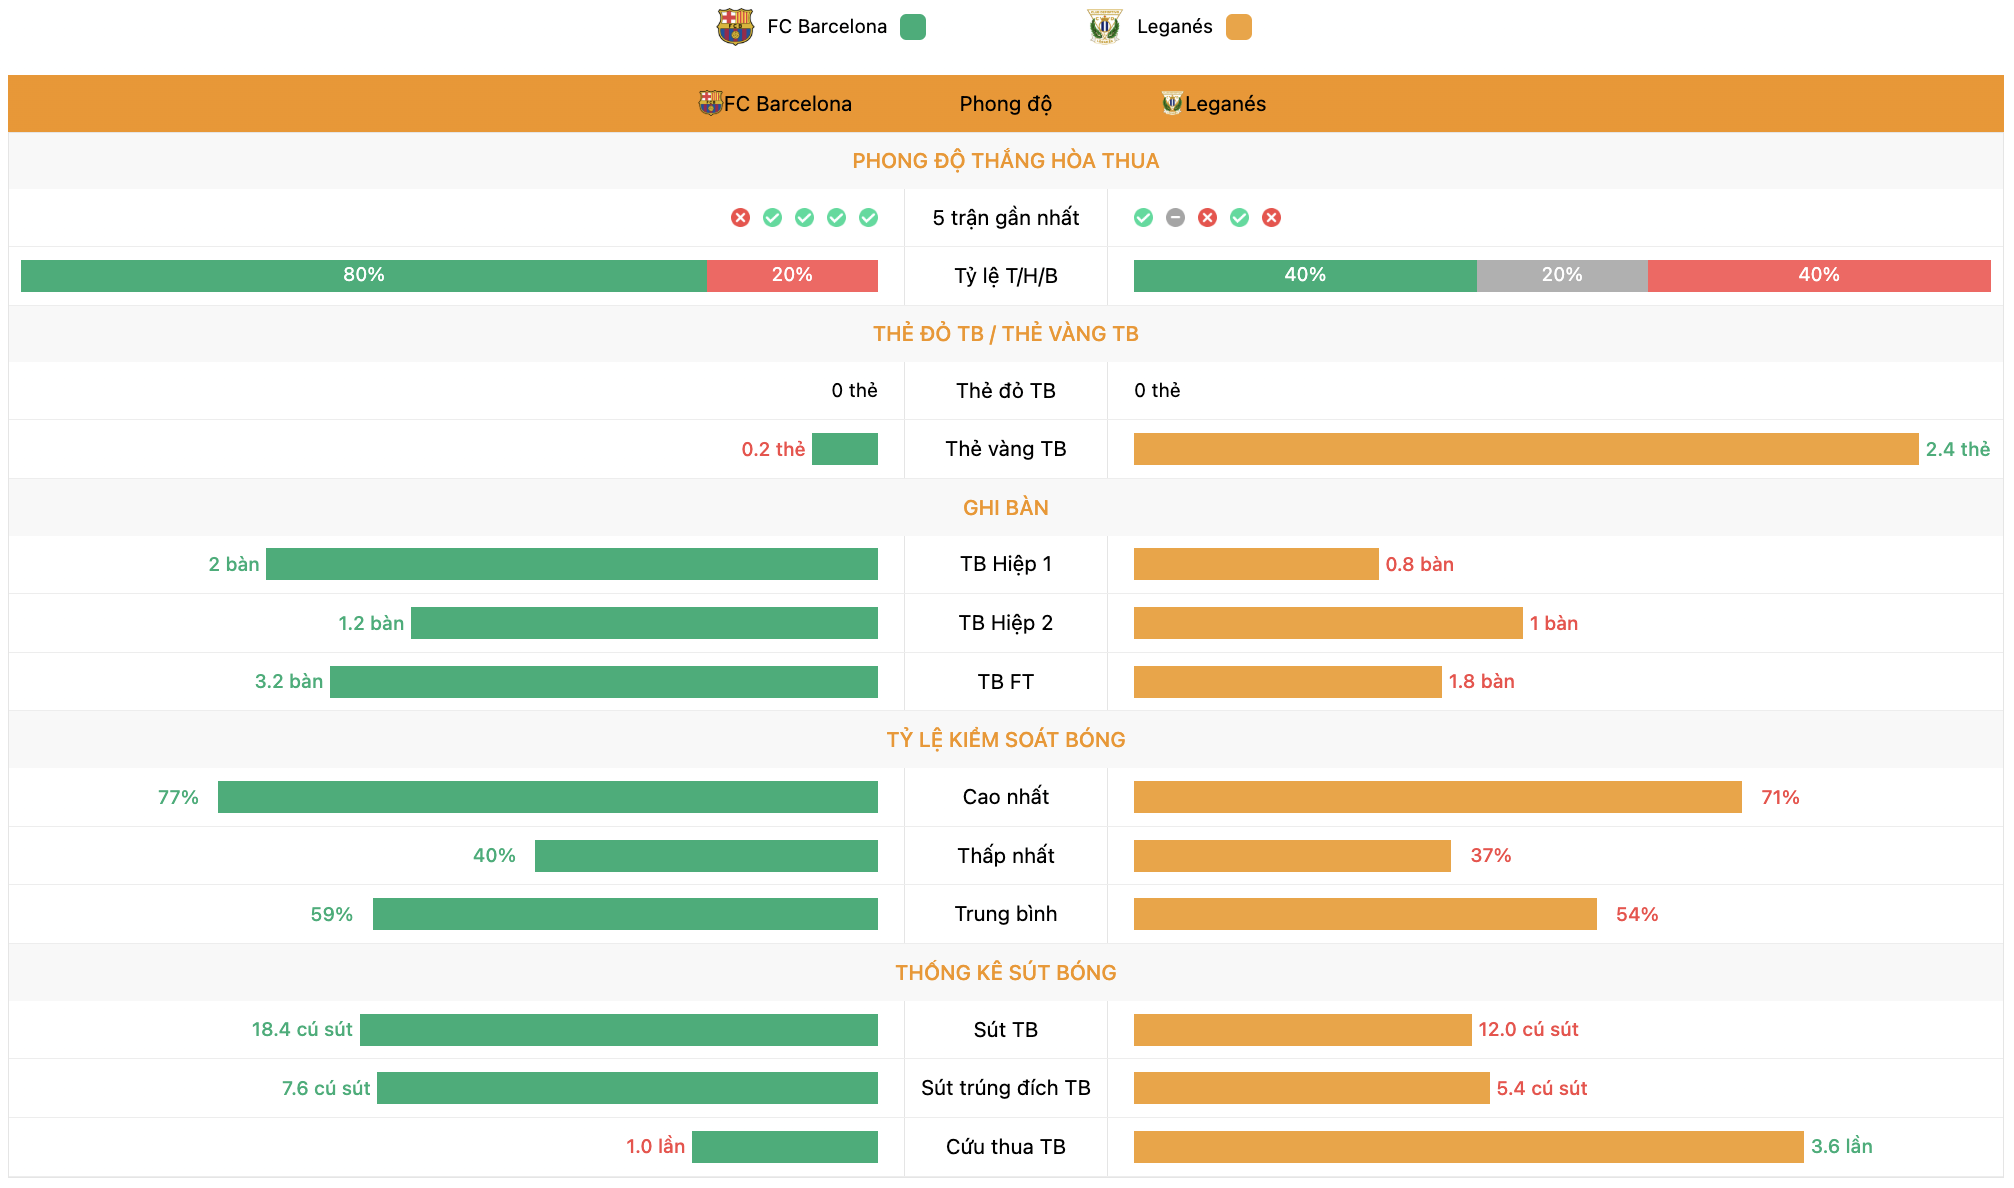Click the 'Cứu thua TB' label
The height and width of the screenshot is (1188, 2014).
coord(1006,1147)
